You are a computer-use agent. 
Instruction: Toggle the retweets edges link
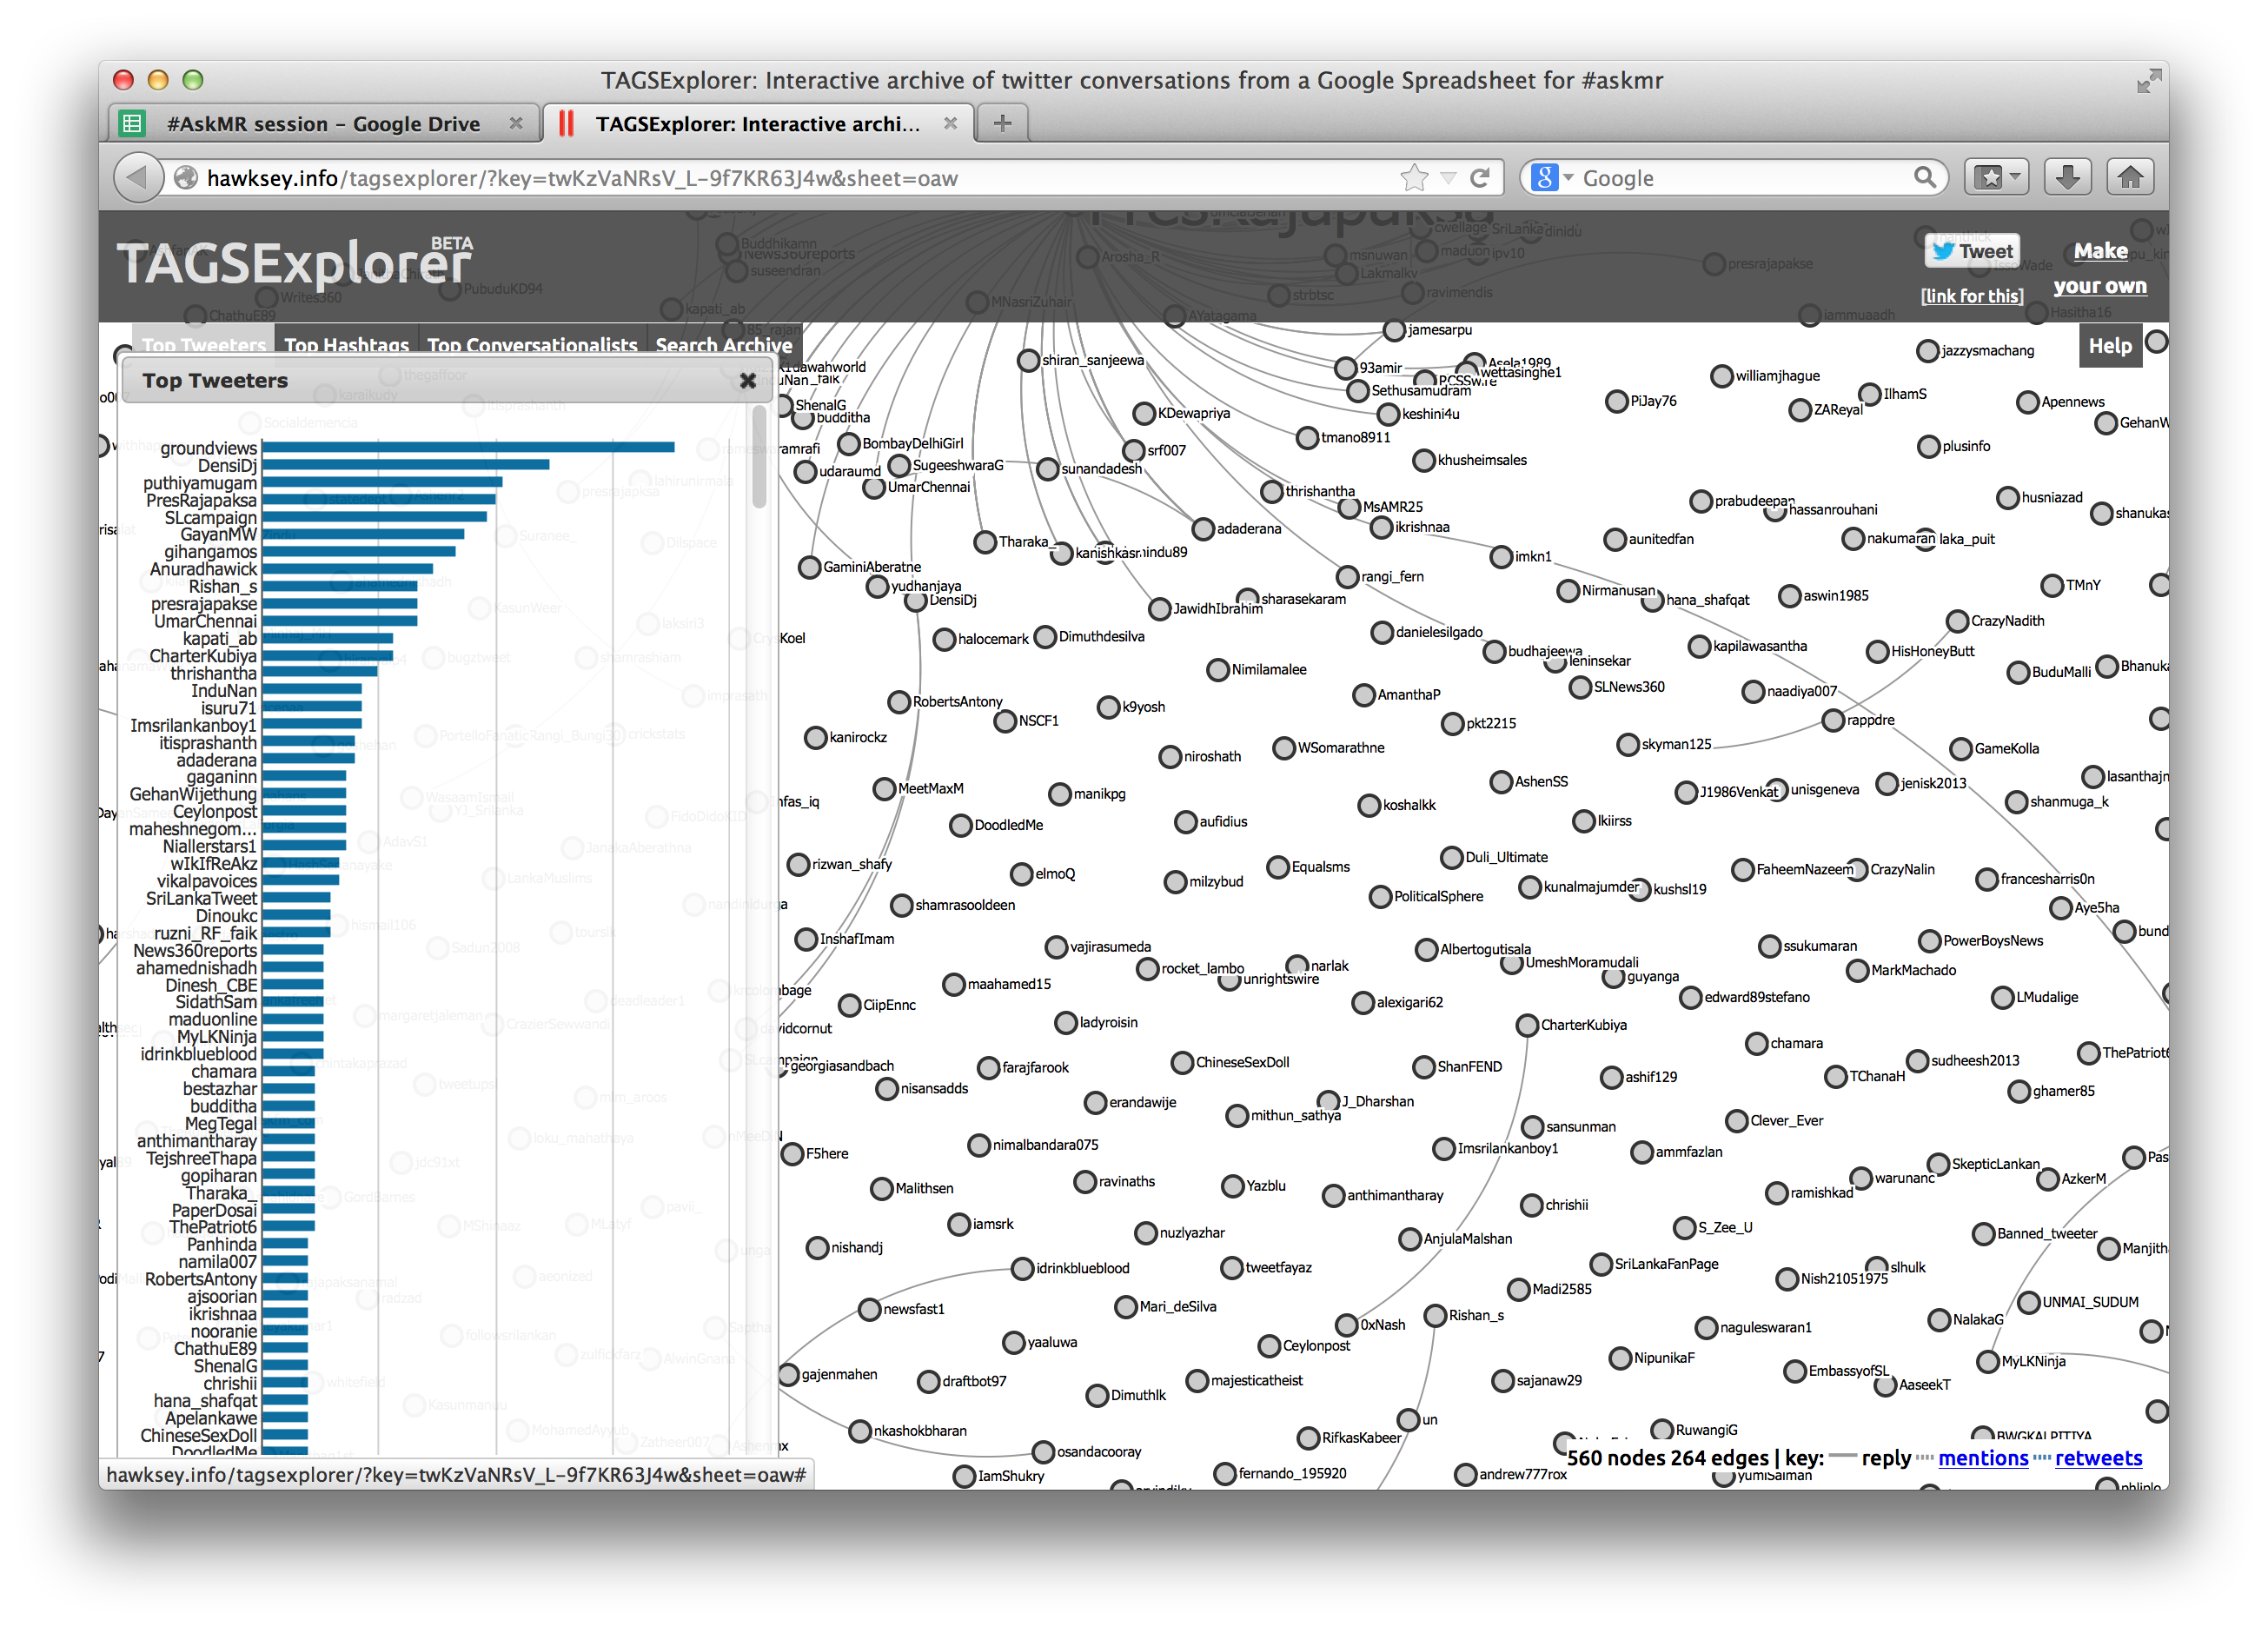pyautogui.click(x=2098, y=1458)
